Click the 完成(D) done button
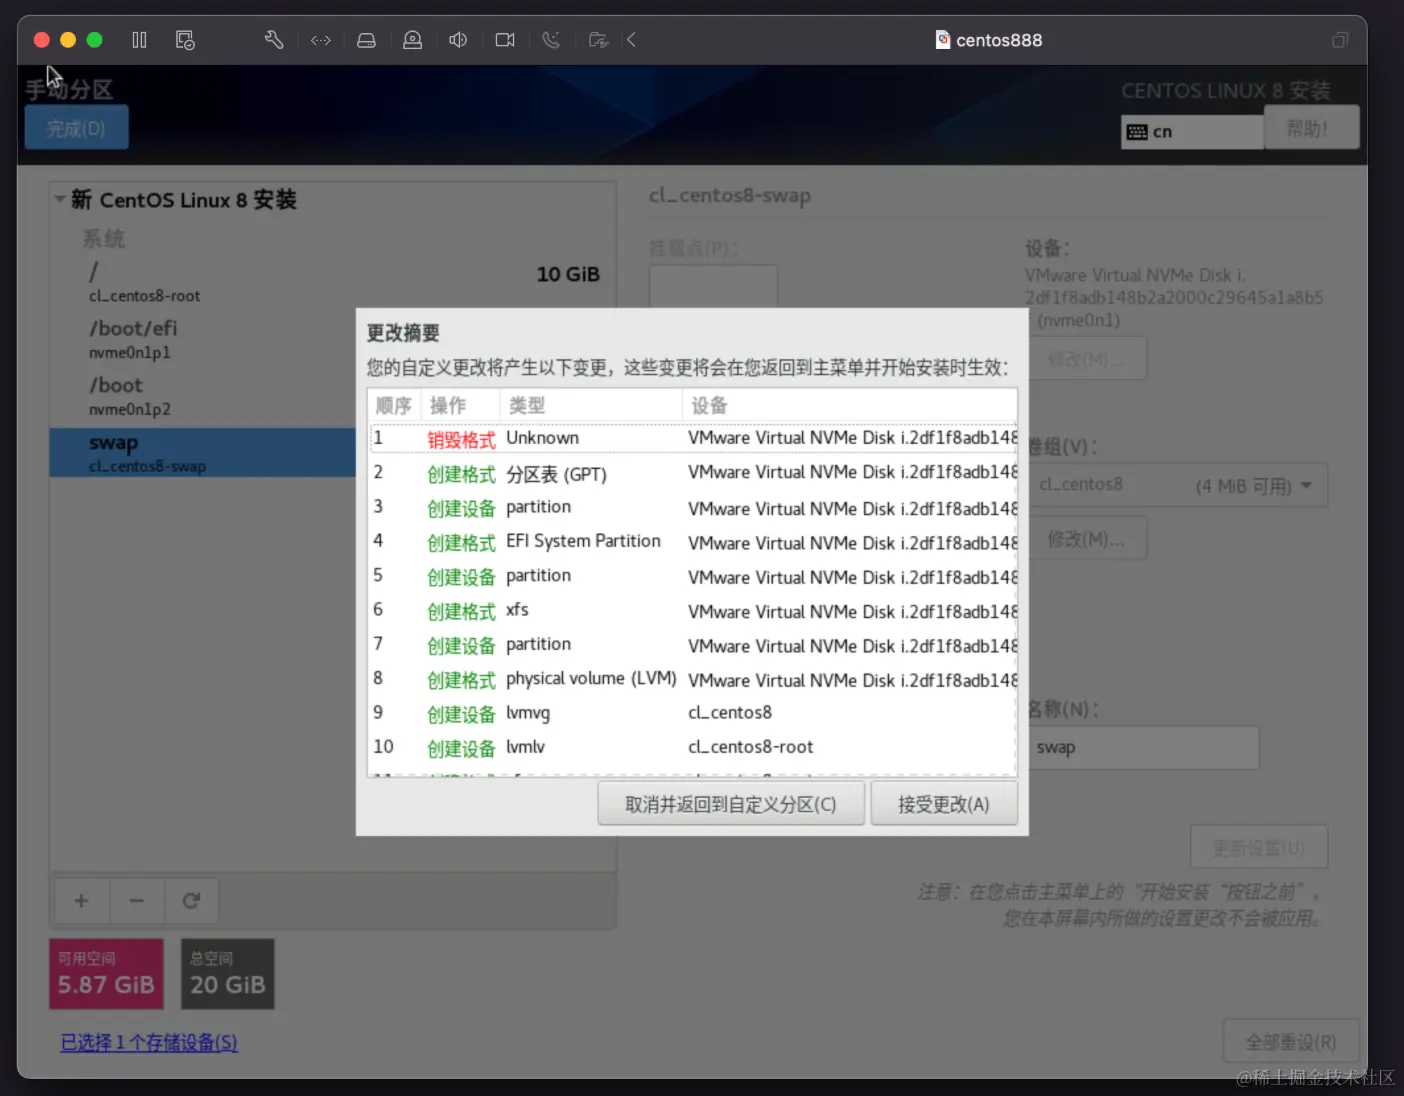 click(x=76, y=128)
